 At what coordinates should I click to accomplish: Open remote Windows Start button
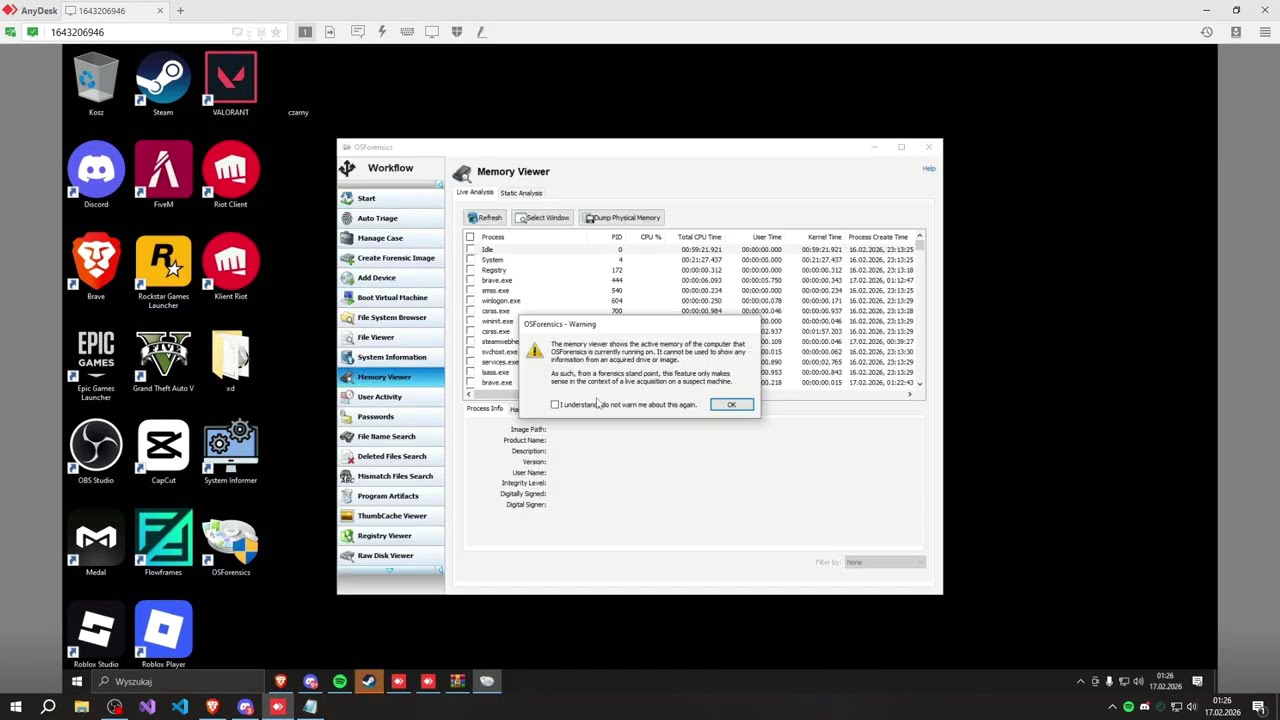pyautogui.click(x=77, y=682)
